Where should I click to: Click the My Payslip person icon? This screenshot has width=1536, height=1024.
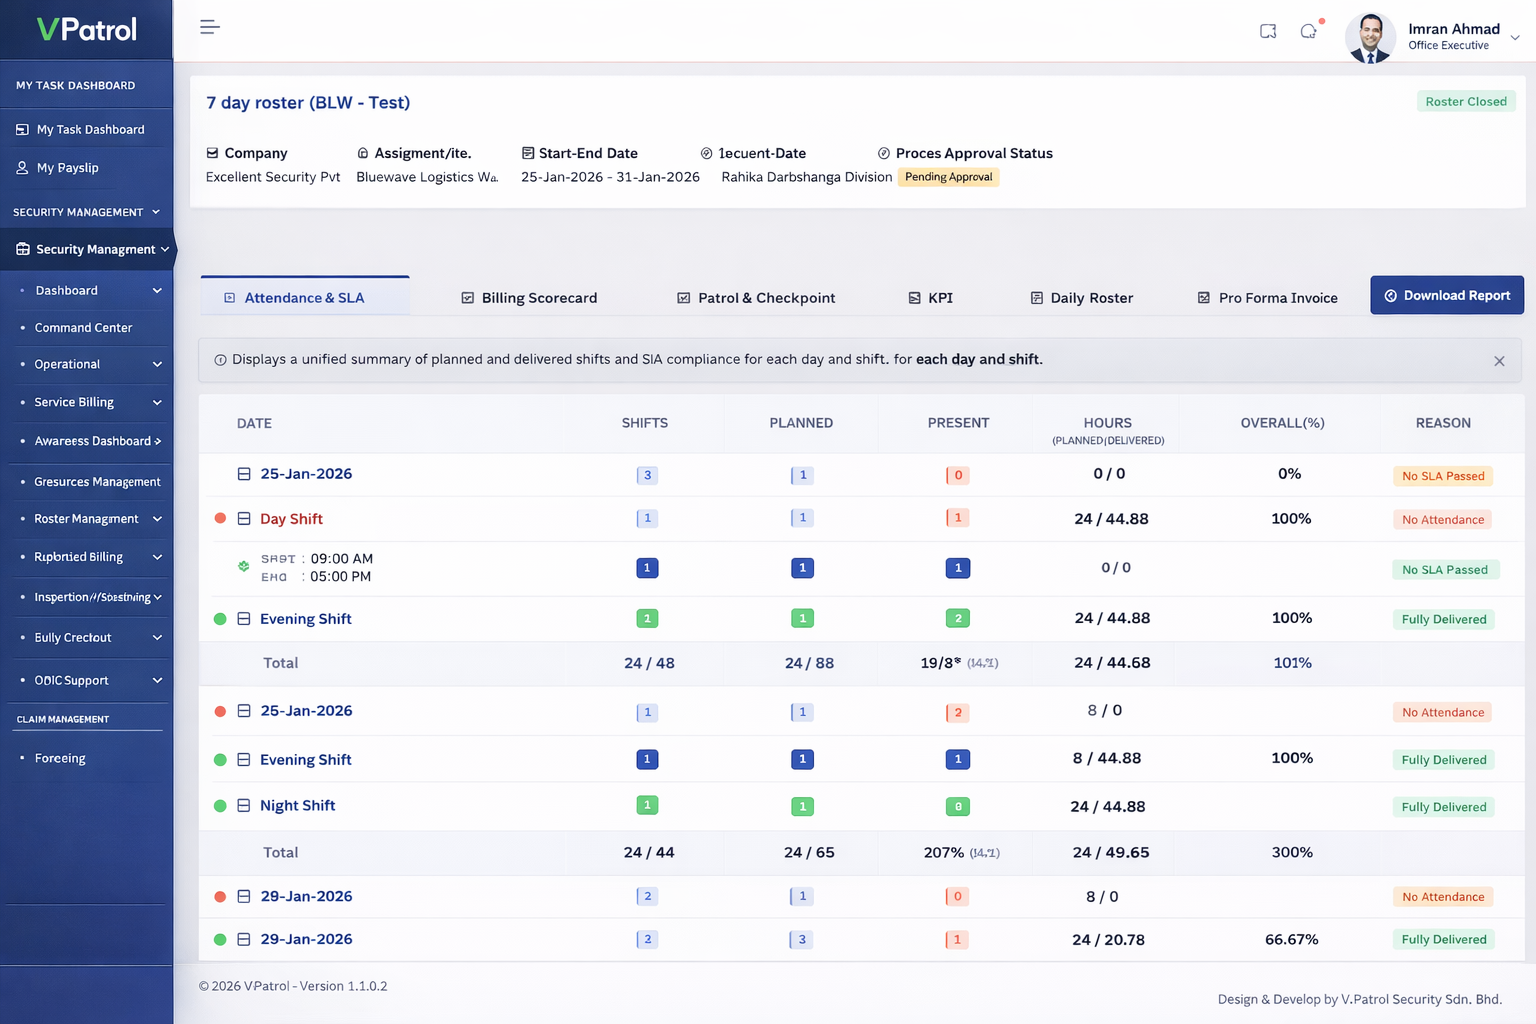coord(22,168)
